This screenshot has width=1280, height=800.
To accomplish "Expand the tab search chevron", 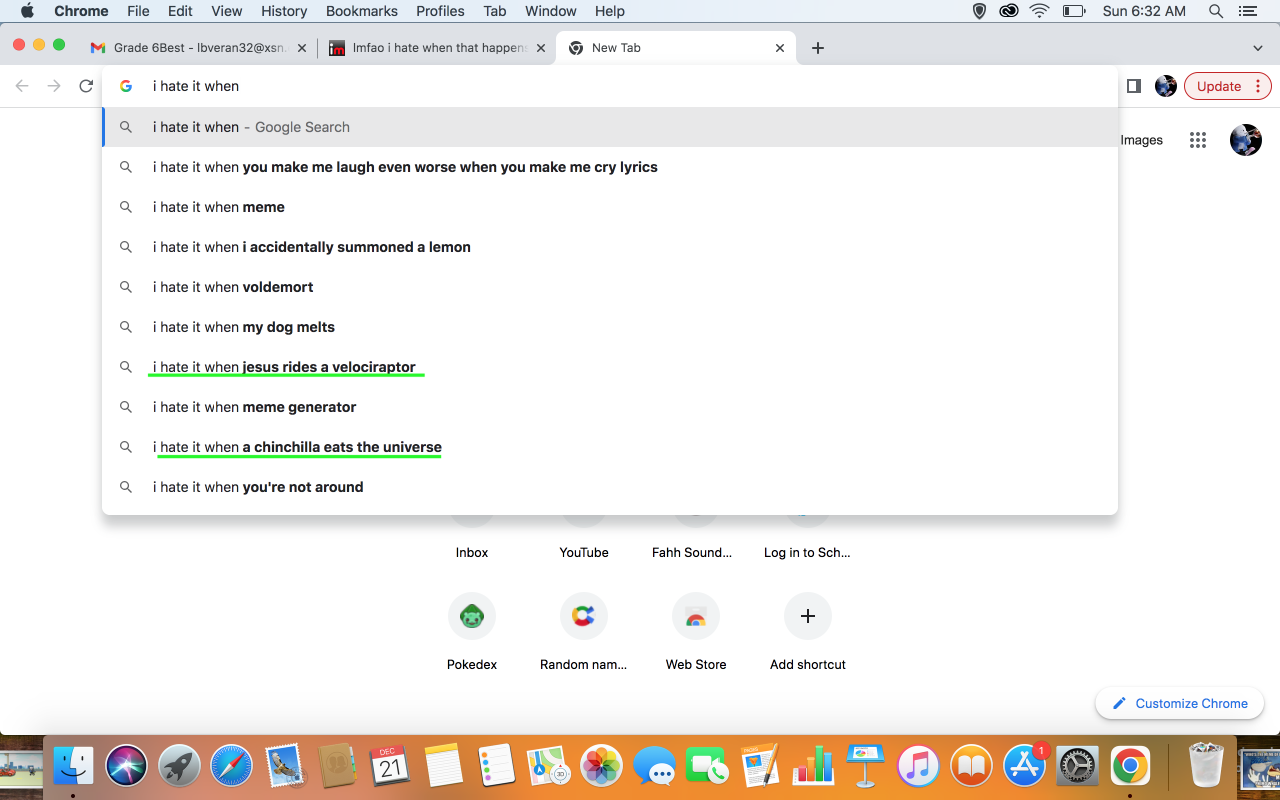I will click(1258, 48).
